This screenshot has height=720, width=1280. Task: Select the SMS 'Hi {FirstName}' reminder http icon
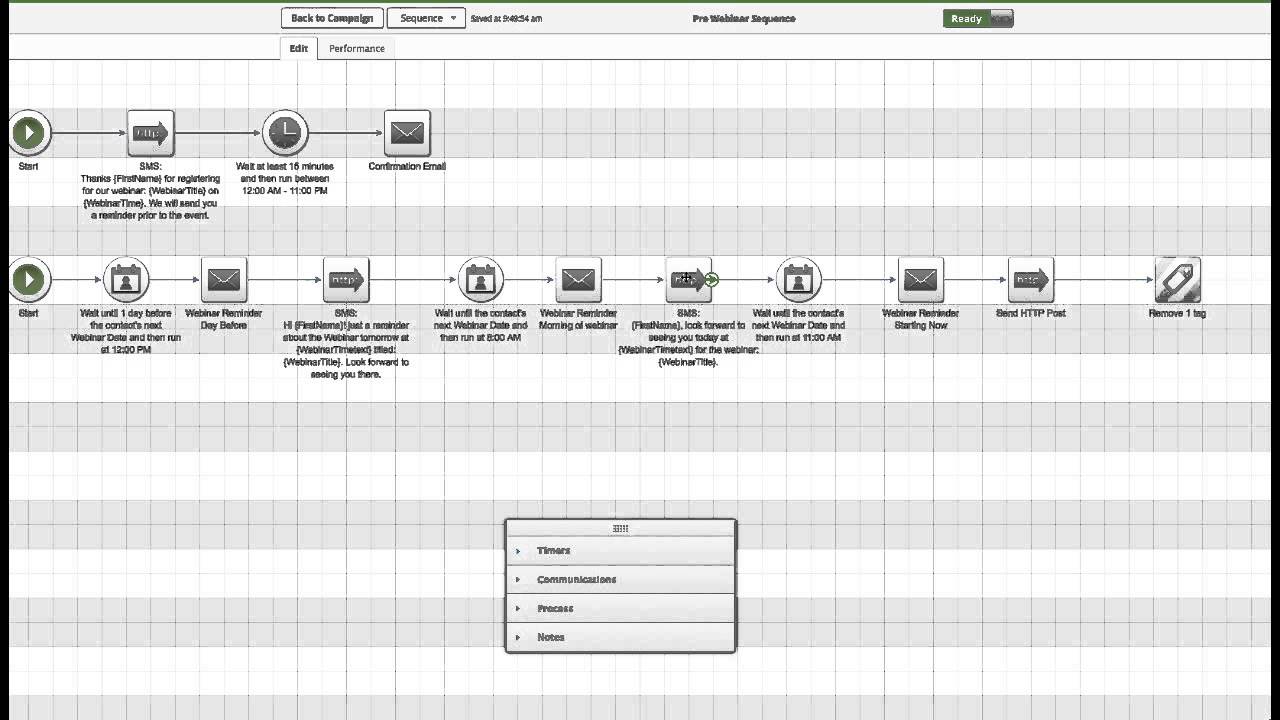click(x=346, y=279)
